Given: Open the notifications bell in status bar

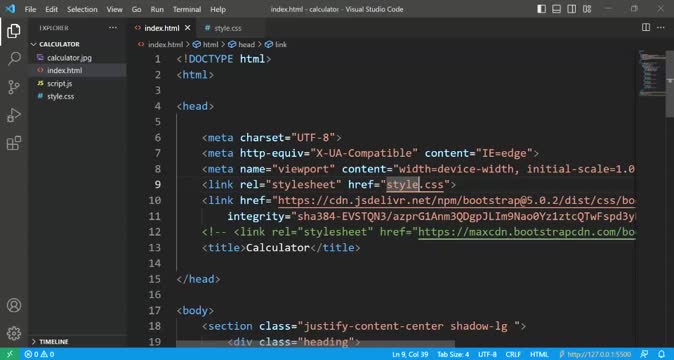Looking at the screenshot, I should click(x=662, y=354).
